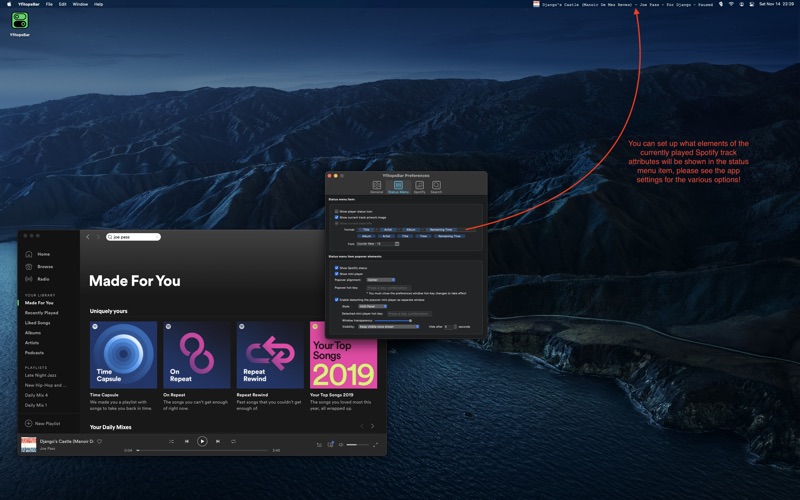The image size is (800, 500).
Task: Toggle Show player status icon checkbox
Action: tap(336, 212)
